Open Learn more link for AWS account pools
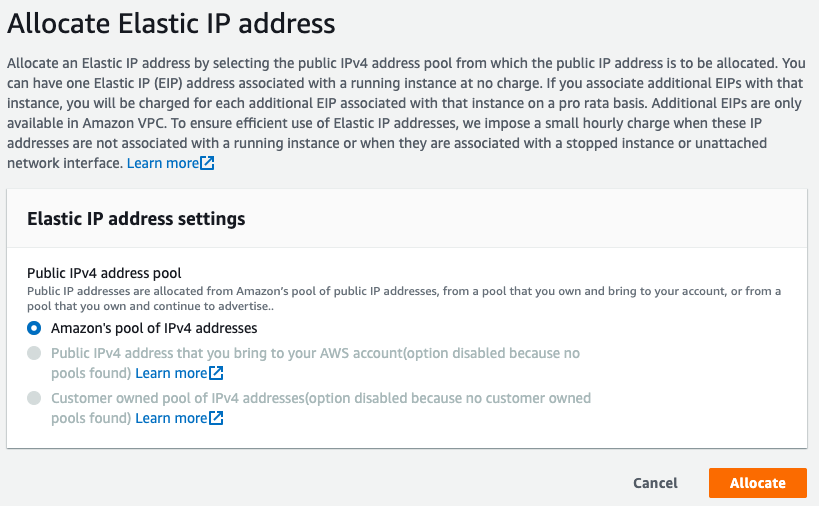 pos(171,373)
